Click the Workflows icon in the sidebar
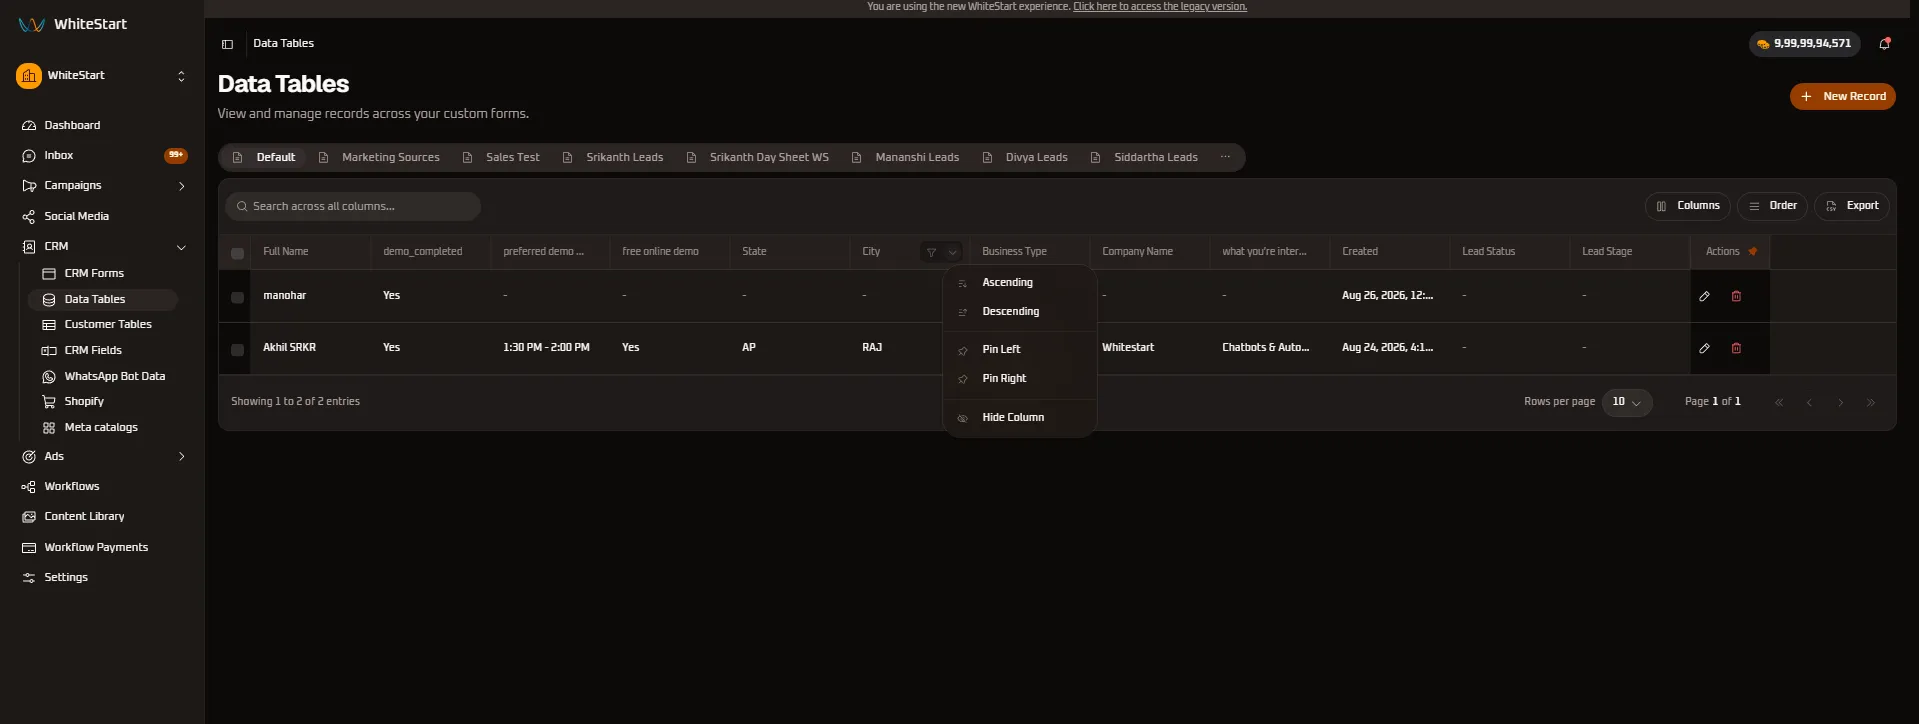Screen dimensions: 1919x724 (29, 487)
